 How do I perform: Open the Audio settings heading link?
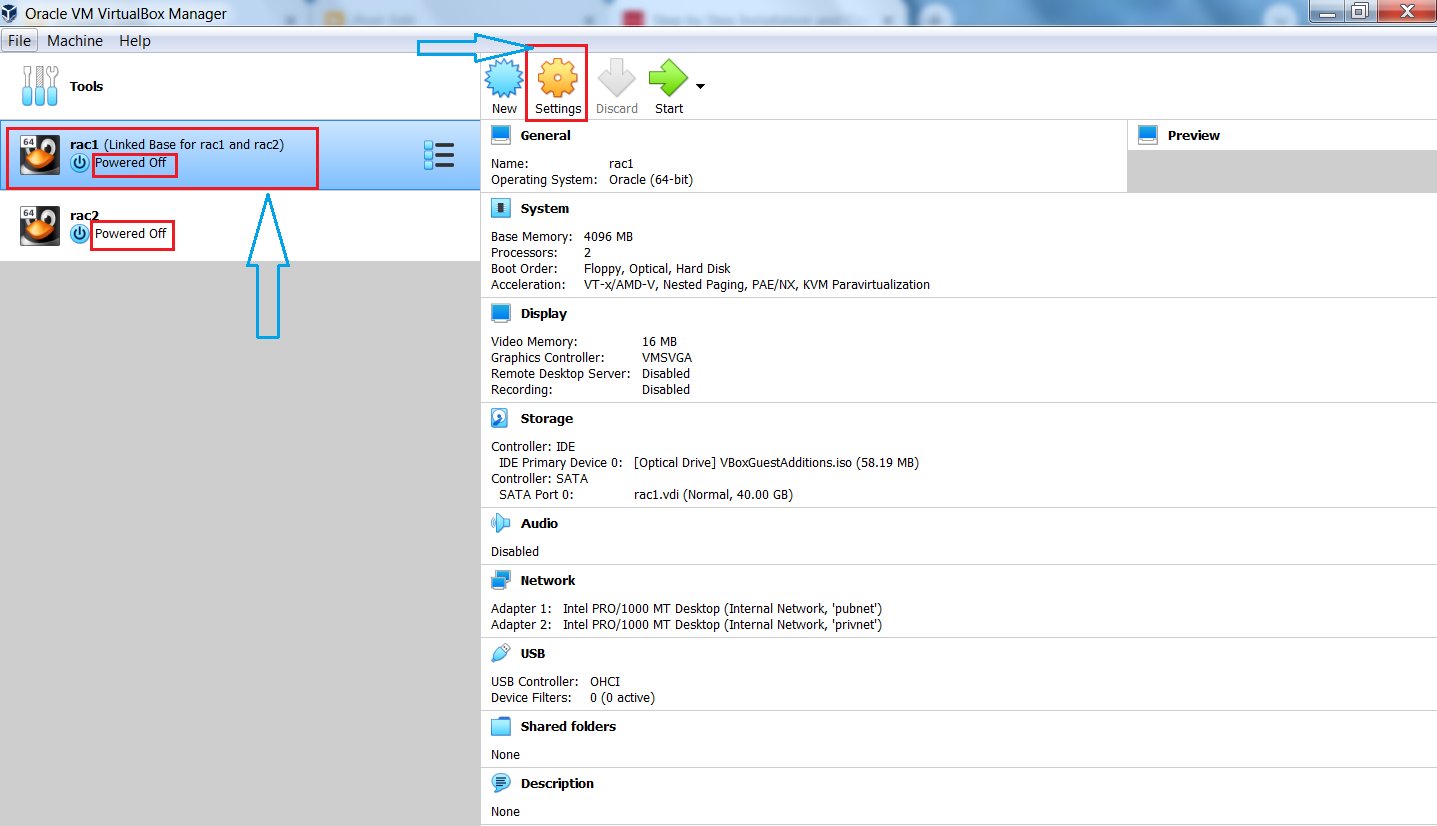[540, 523]
